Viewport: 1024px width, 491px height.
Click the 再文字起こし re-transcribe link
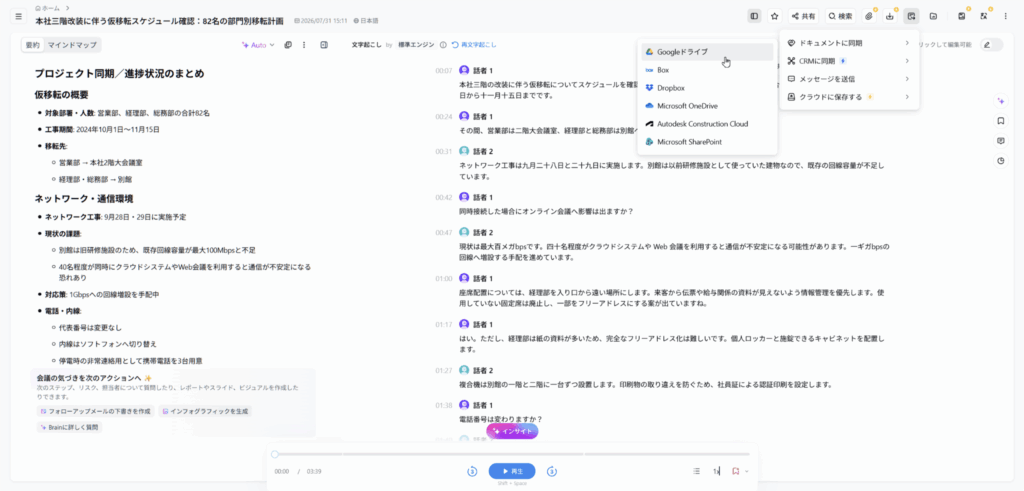[x=474, y=45]
